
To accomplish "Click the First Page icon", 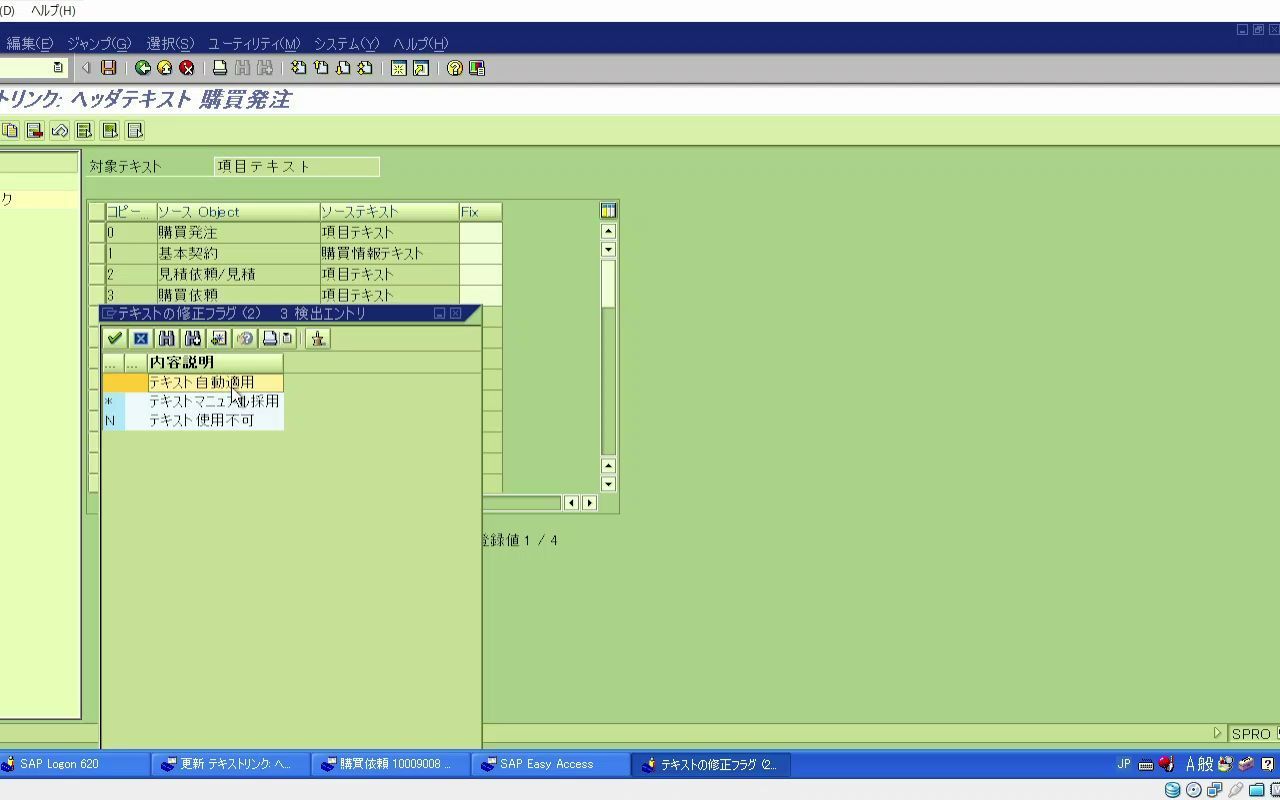I will pyautogui.click(x=299, y=68).
